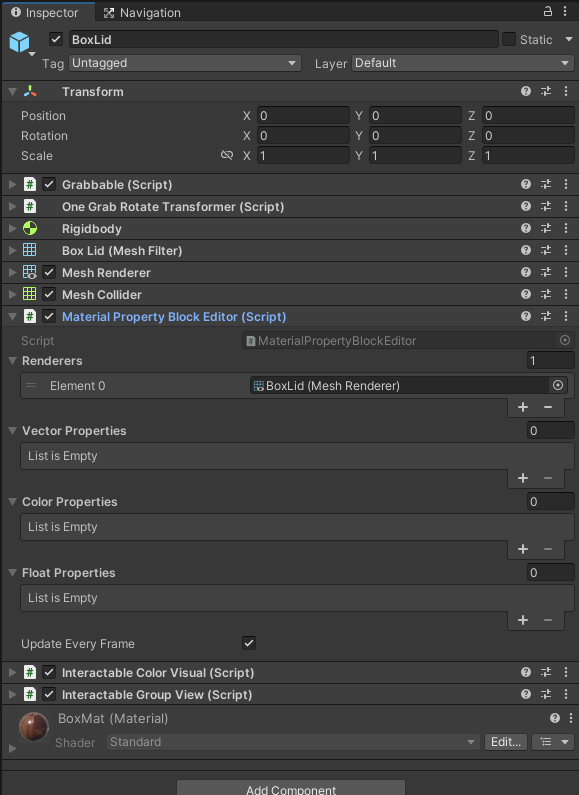Collapse the Vector Properties foldout
The height and width of the screenshot is (795, 579).
pos(13,431)
